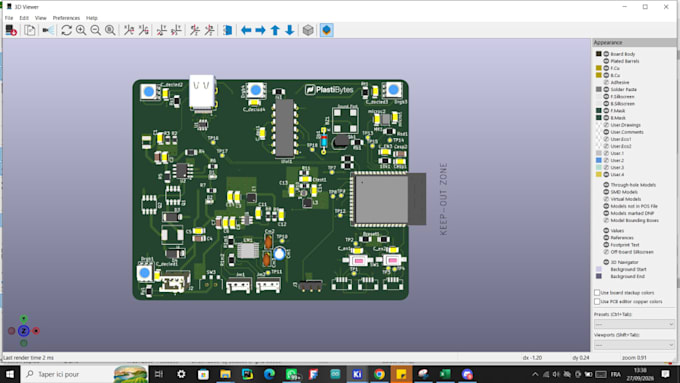Viewport: 680px width, 383px height.
Task: Click the Z axis in the 3D navigator gizmo
Action: (x=23, y=331)
